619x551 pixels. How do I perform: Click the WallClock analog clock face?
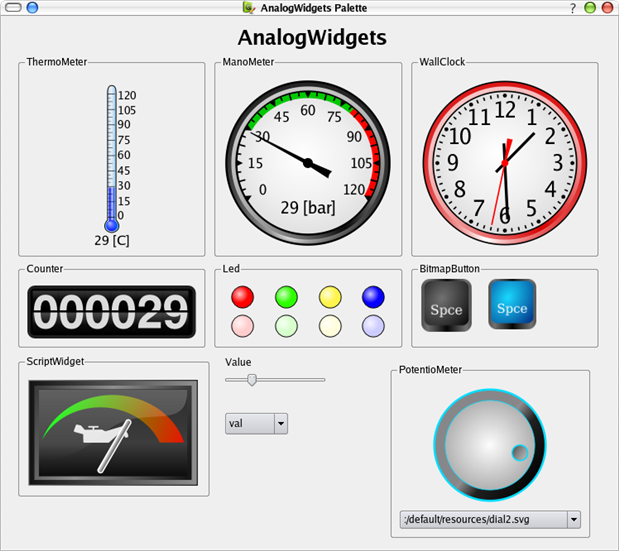(x=505, y=162)
